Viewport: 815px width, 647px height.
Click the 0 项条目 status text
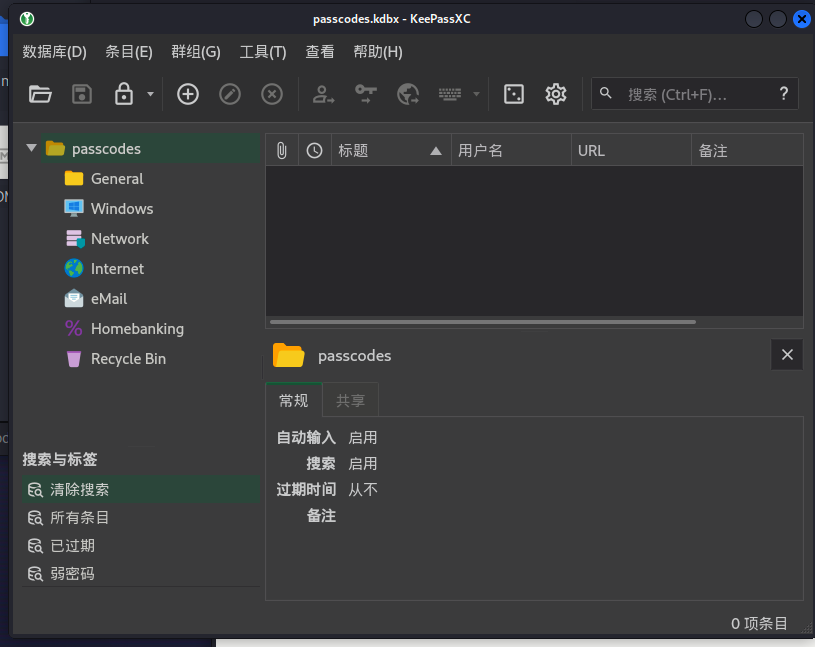pyautogui.click(x=759, y=624)
